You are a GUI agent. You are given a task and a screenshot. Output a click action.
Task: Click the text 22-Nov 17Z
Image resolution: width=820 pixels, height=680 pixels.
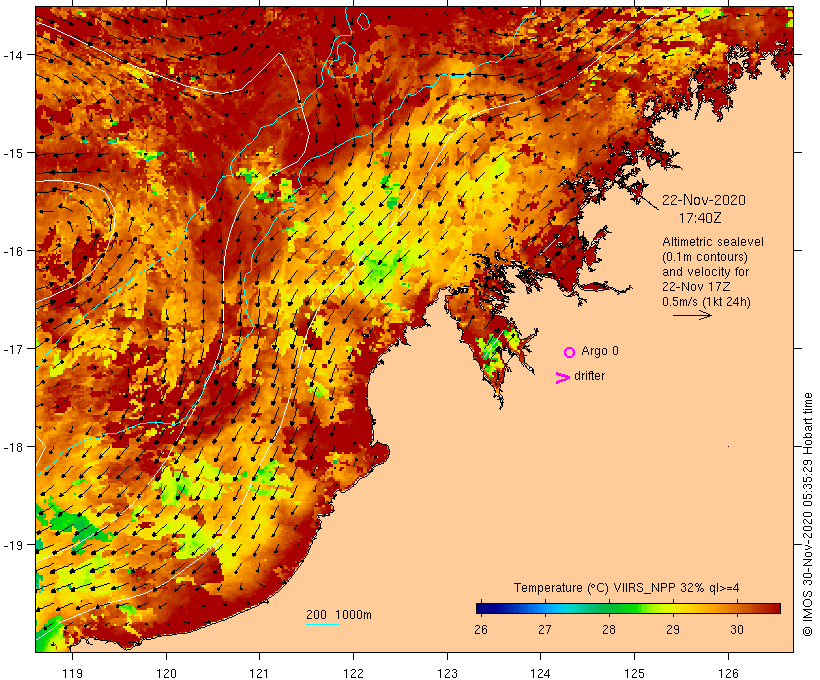tap(696, 287)
